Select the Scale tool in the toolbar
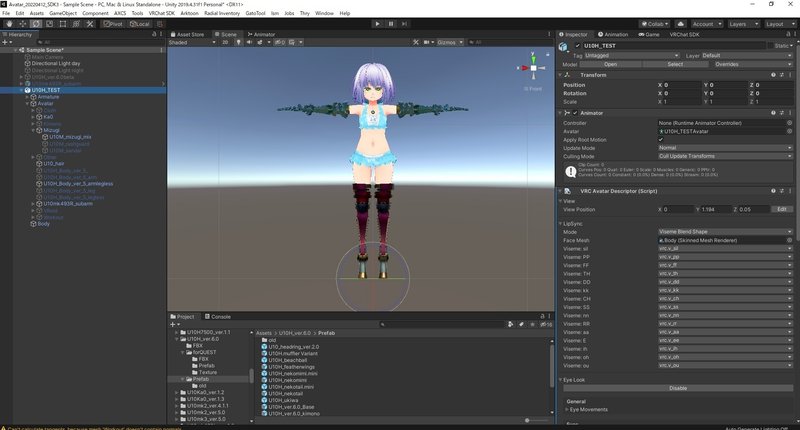The image size is (800, 430). click(x=49, y=24)
